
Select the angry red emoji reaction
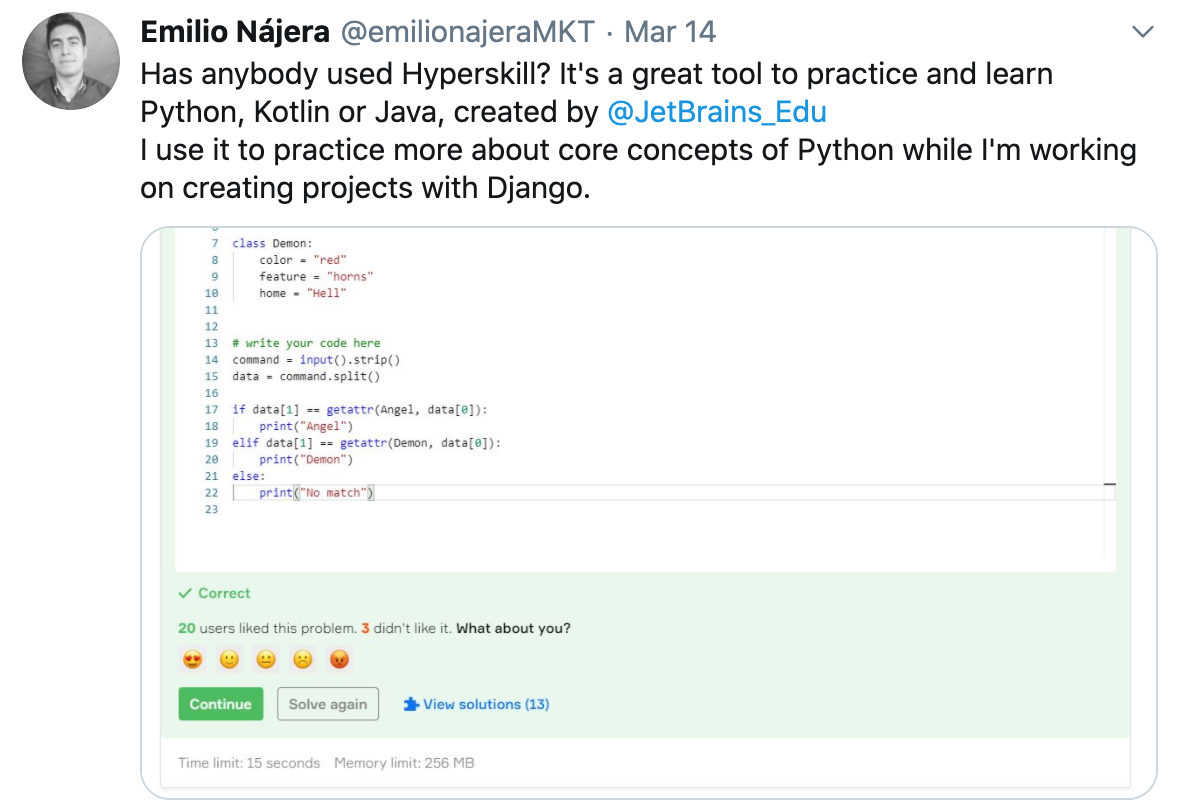[339, 660]
